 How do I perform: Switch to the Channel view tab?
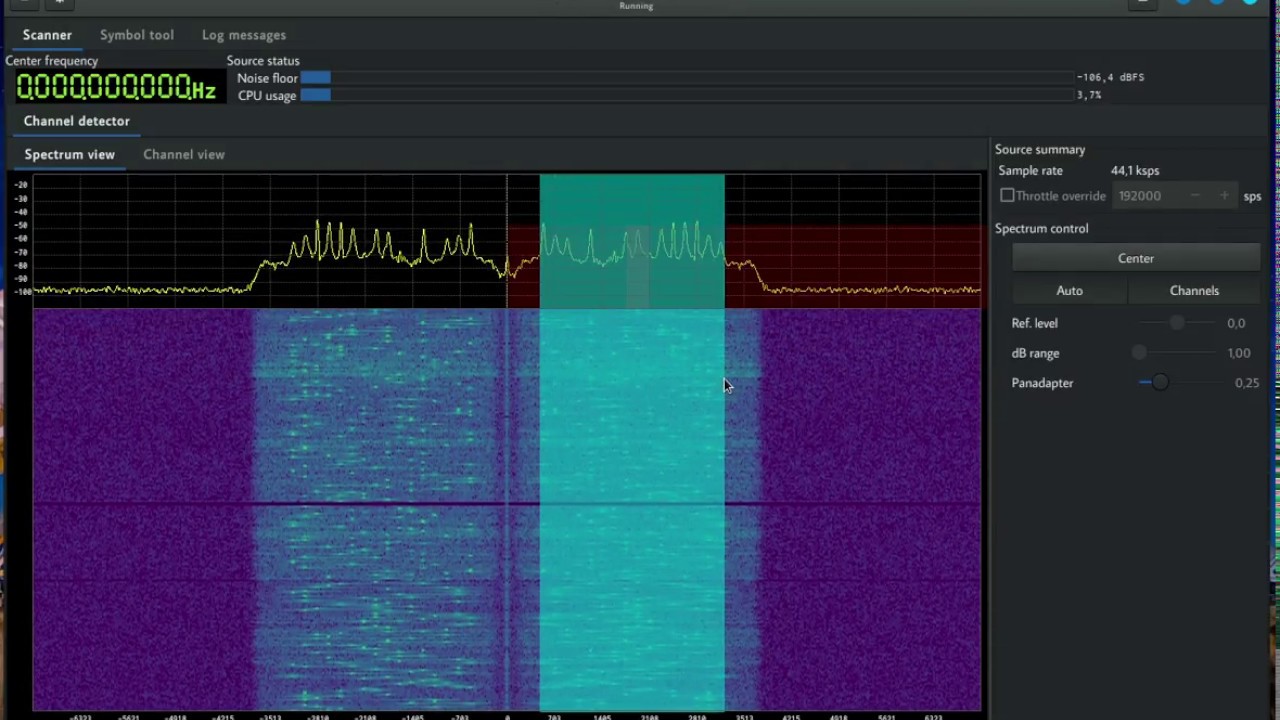click(184, 155)
